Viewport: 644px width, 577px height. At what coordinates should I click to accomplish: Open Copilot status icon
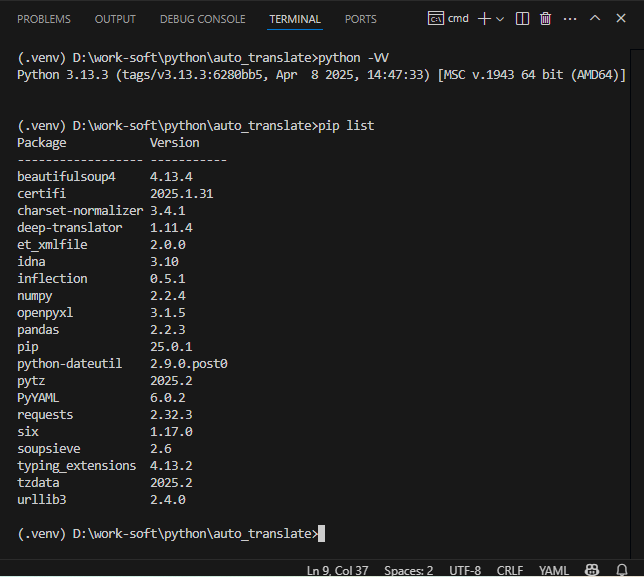[592, 570]
